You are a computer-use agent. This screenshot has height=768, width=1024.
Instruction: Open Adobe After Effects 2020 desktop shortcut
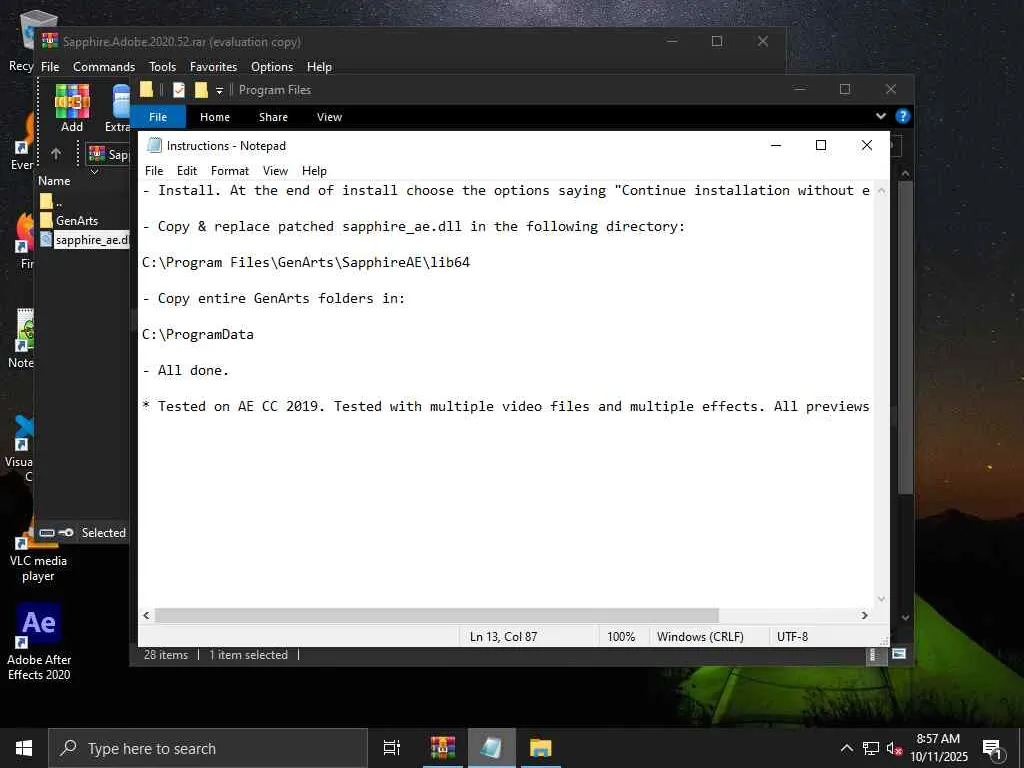click(x=39, y=642)
